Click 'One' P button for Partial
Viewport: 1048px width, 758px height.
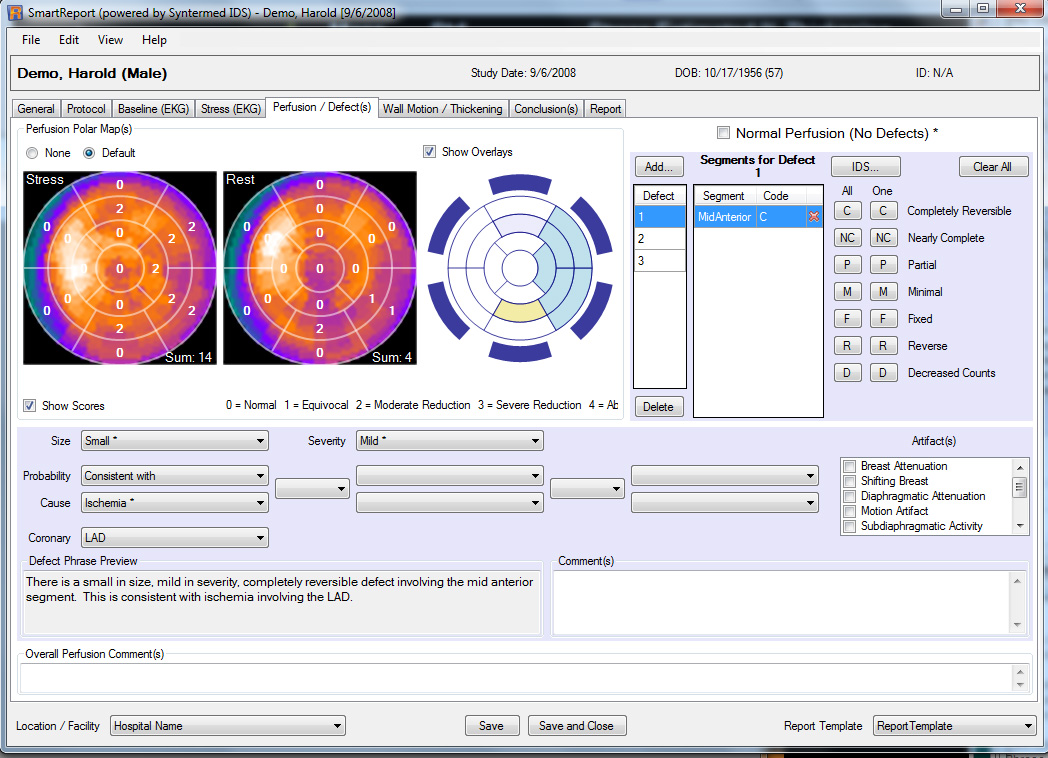[883, 265]
